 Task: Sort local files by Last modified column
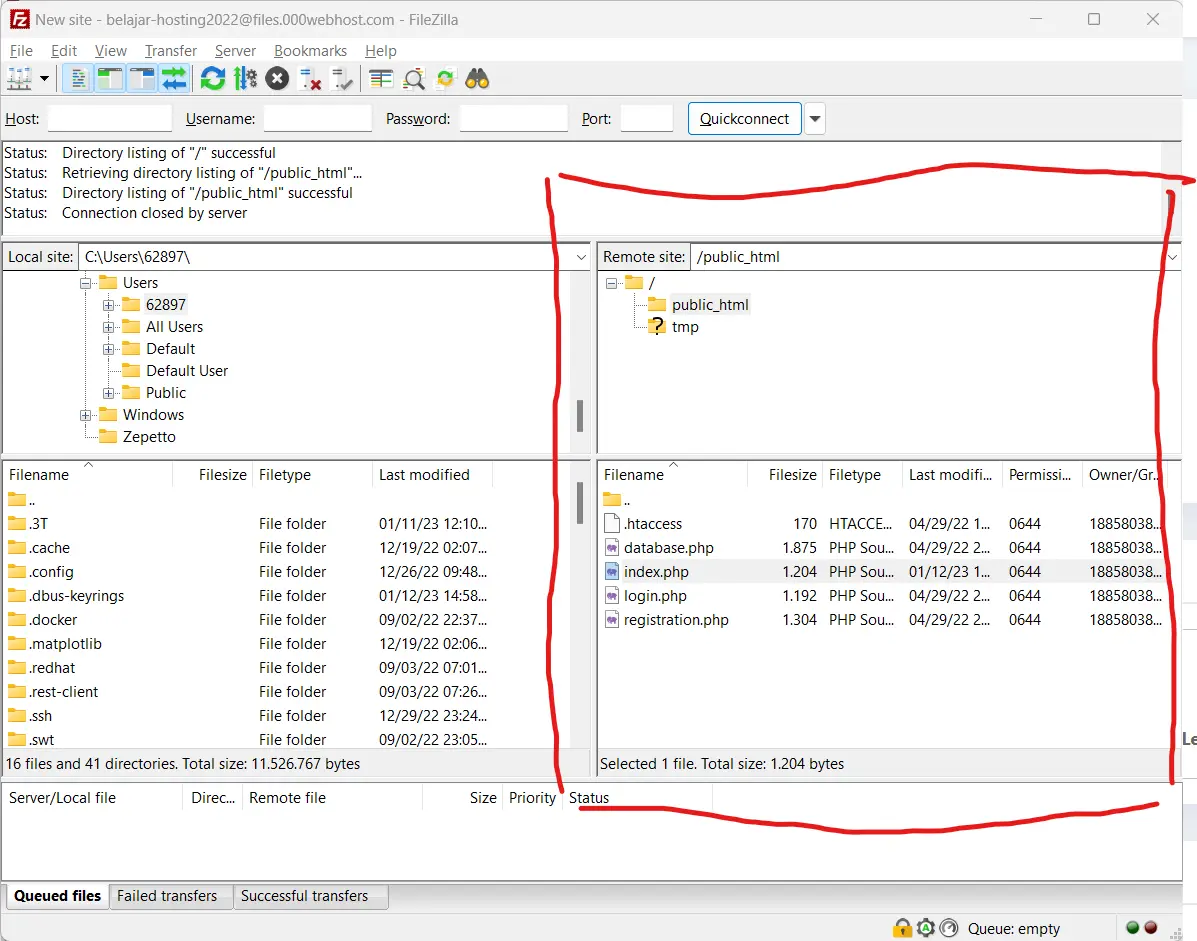[432, 475]
